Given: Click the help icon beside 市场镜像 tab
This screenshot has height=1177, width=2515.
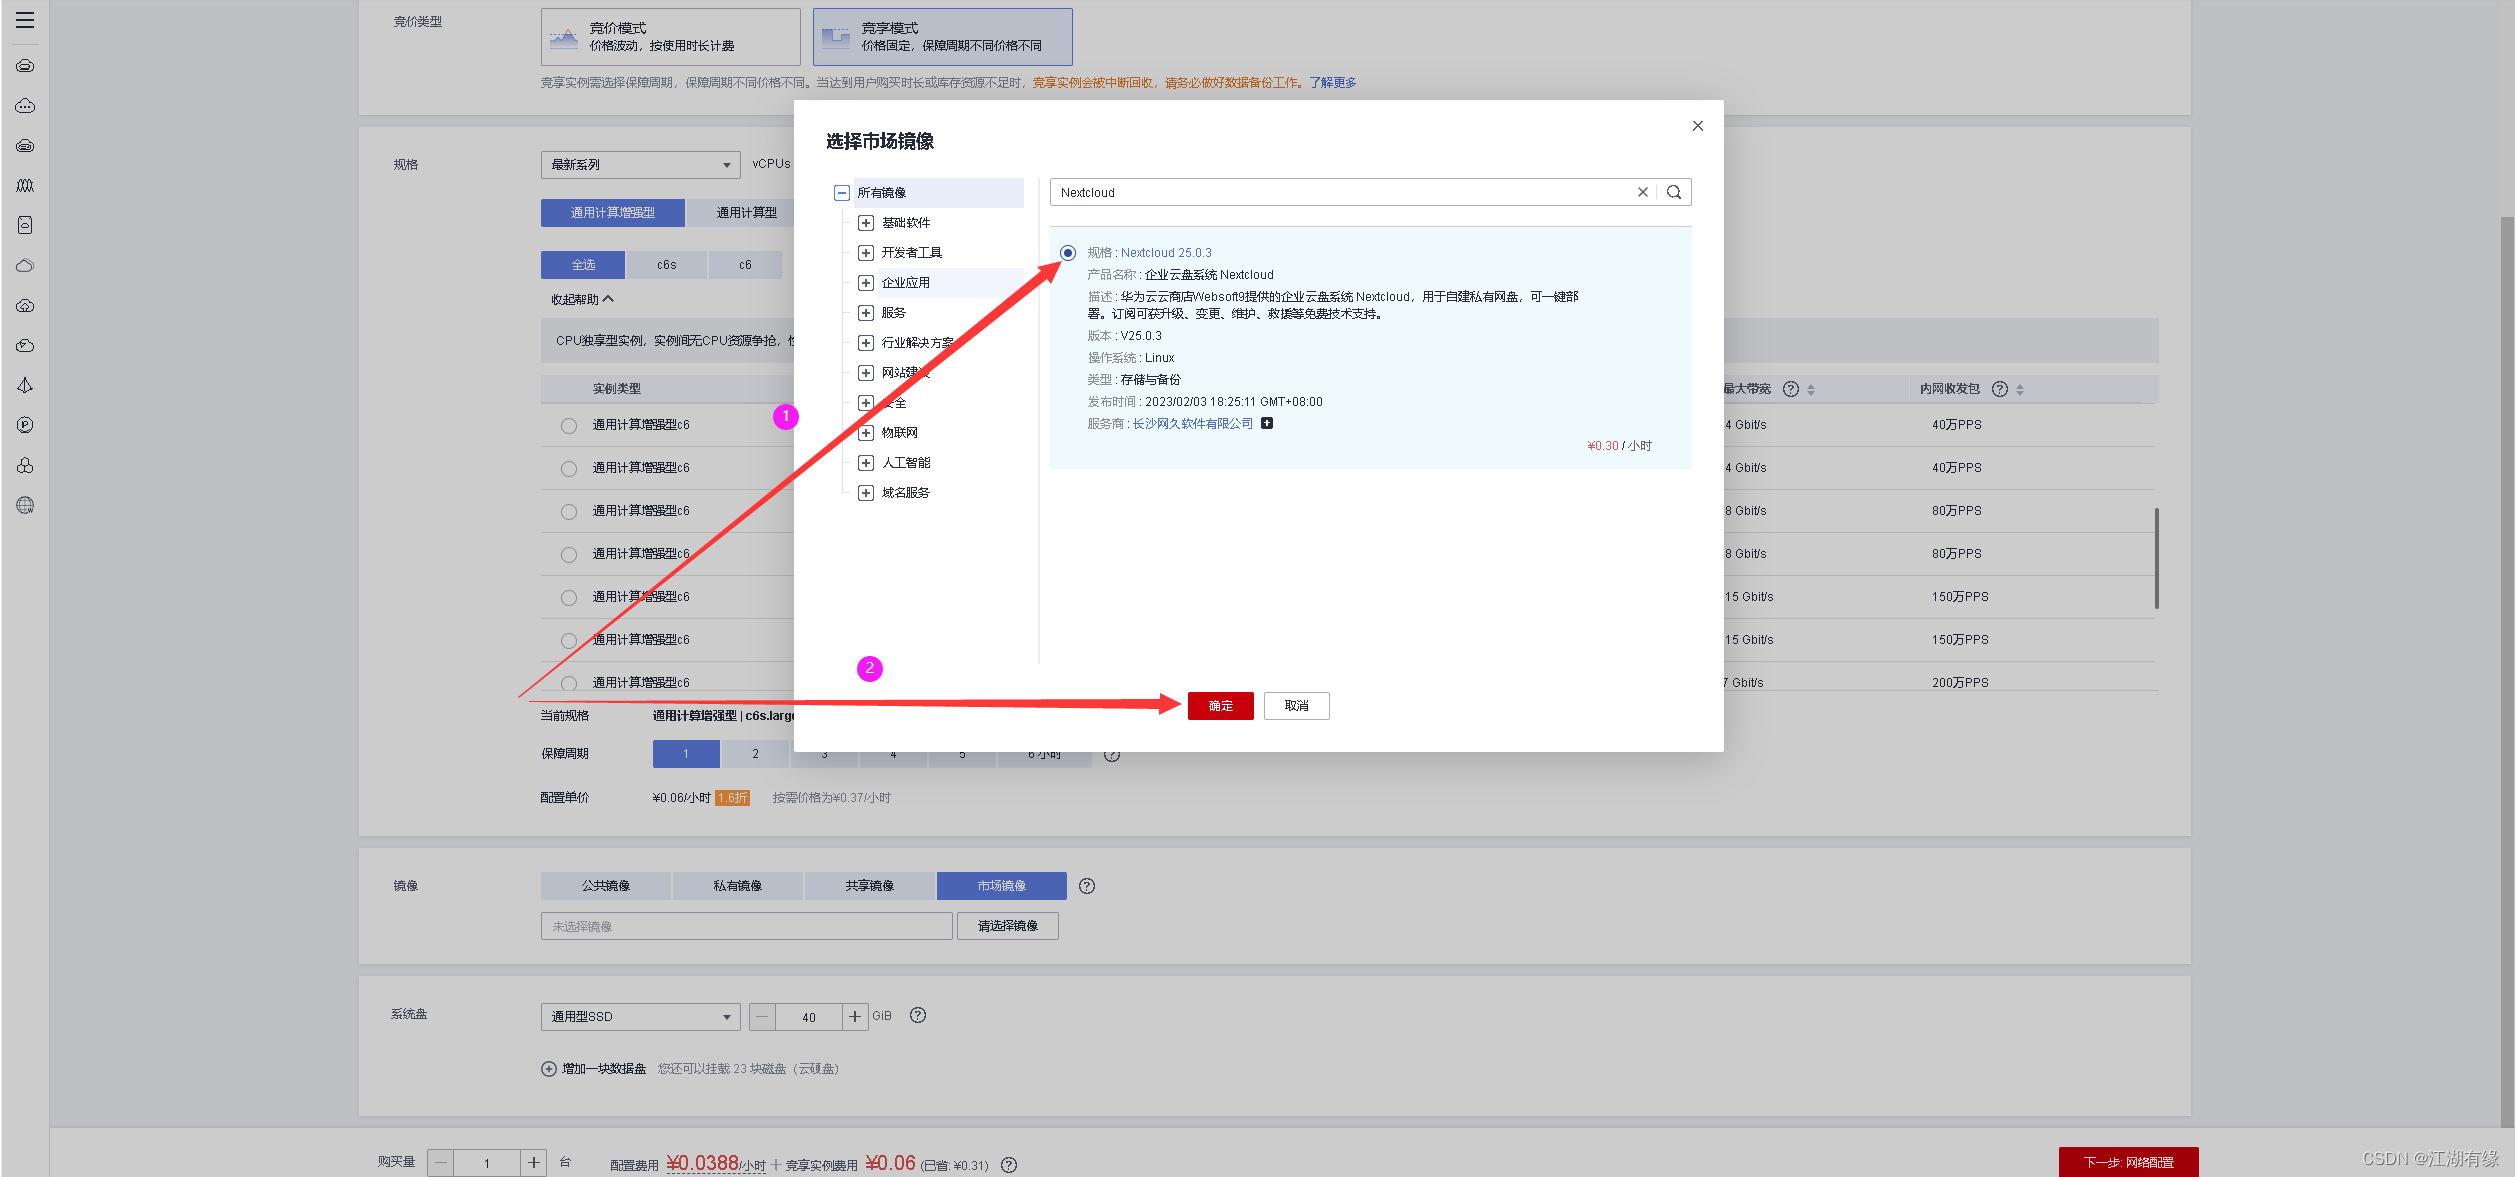Looking at the screenshot, I should pyautogui.click(x=1087, y=886).
